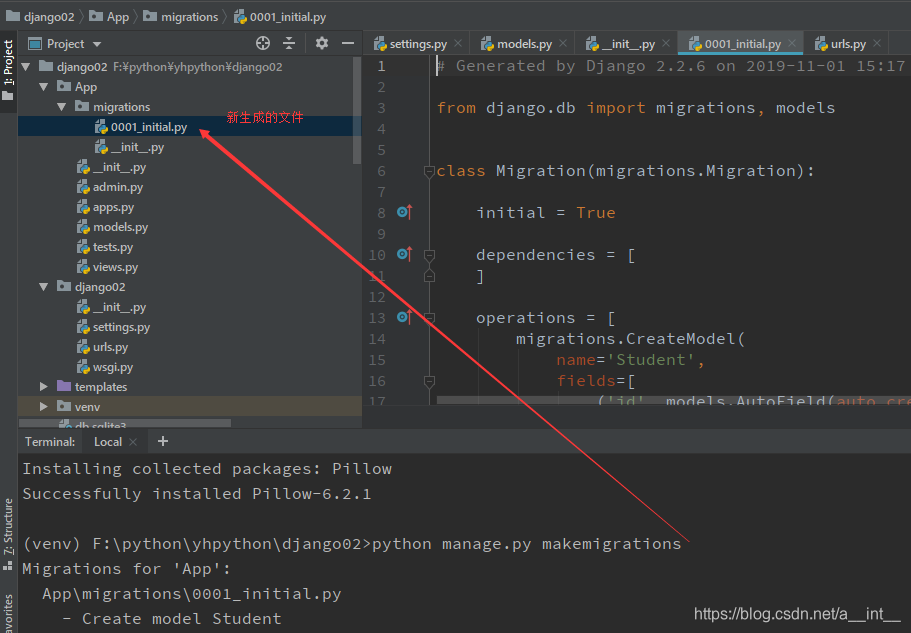Expand the venv folder
Image resolution: width=911 pixels, height=633 pixels.
(x=44, y=407)
